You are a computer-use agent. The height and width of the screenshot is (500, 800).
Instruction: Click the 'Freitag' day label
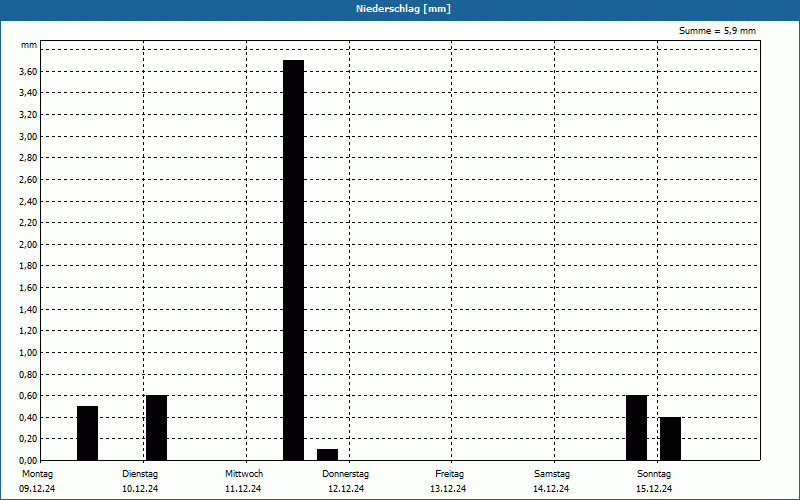[x=449, y=474]
